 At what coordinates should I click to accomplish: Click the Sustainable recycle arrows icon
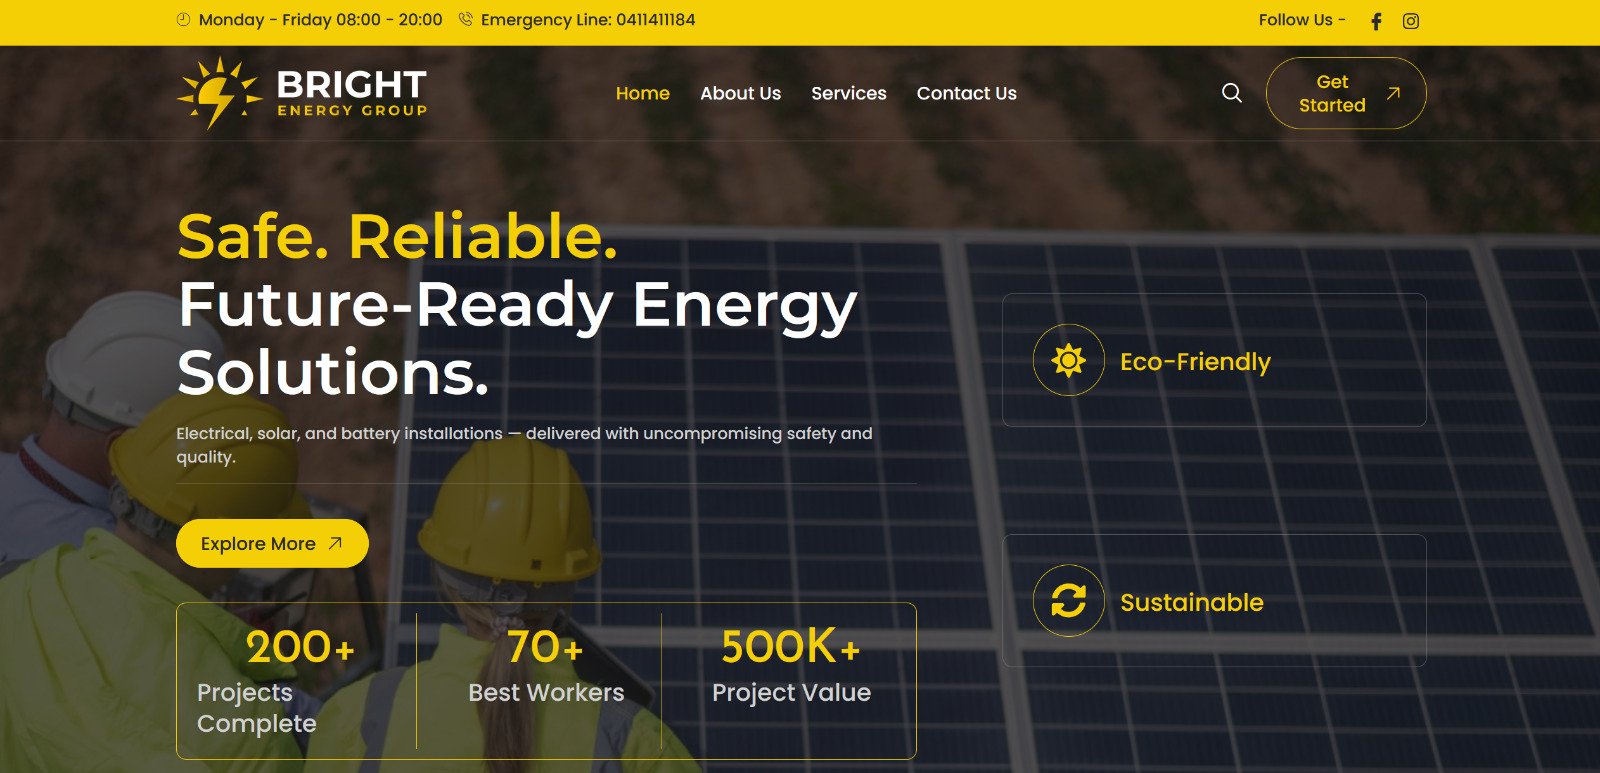[1068, 601]
